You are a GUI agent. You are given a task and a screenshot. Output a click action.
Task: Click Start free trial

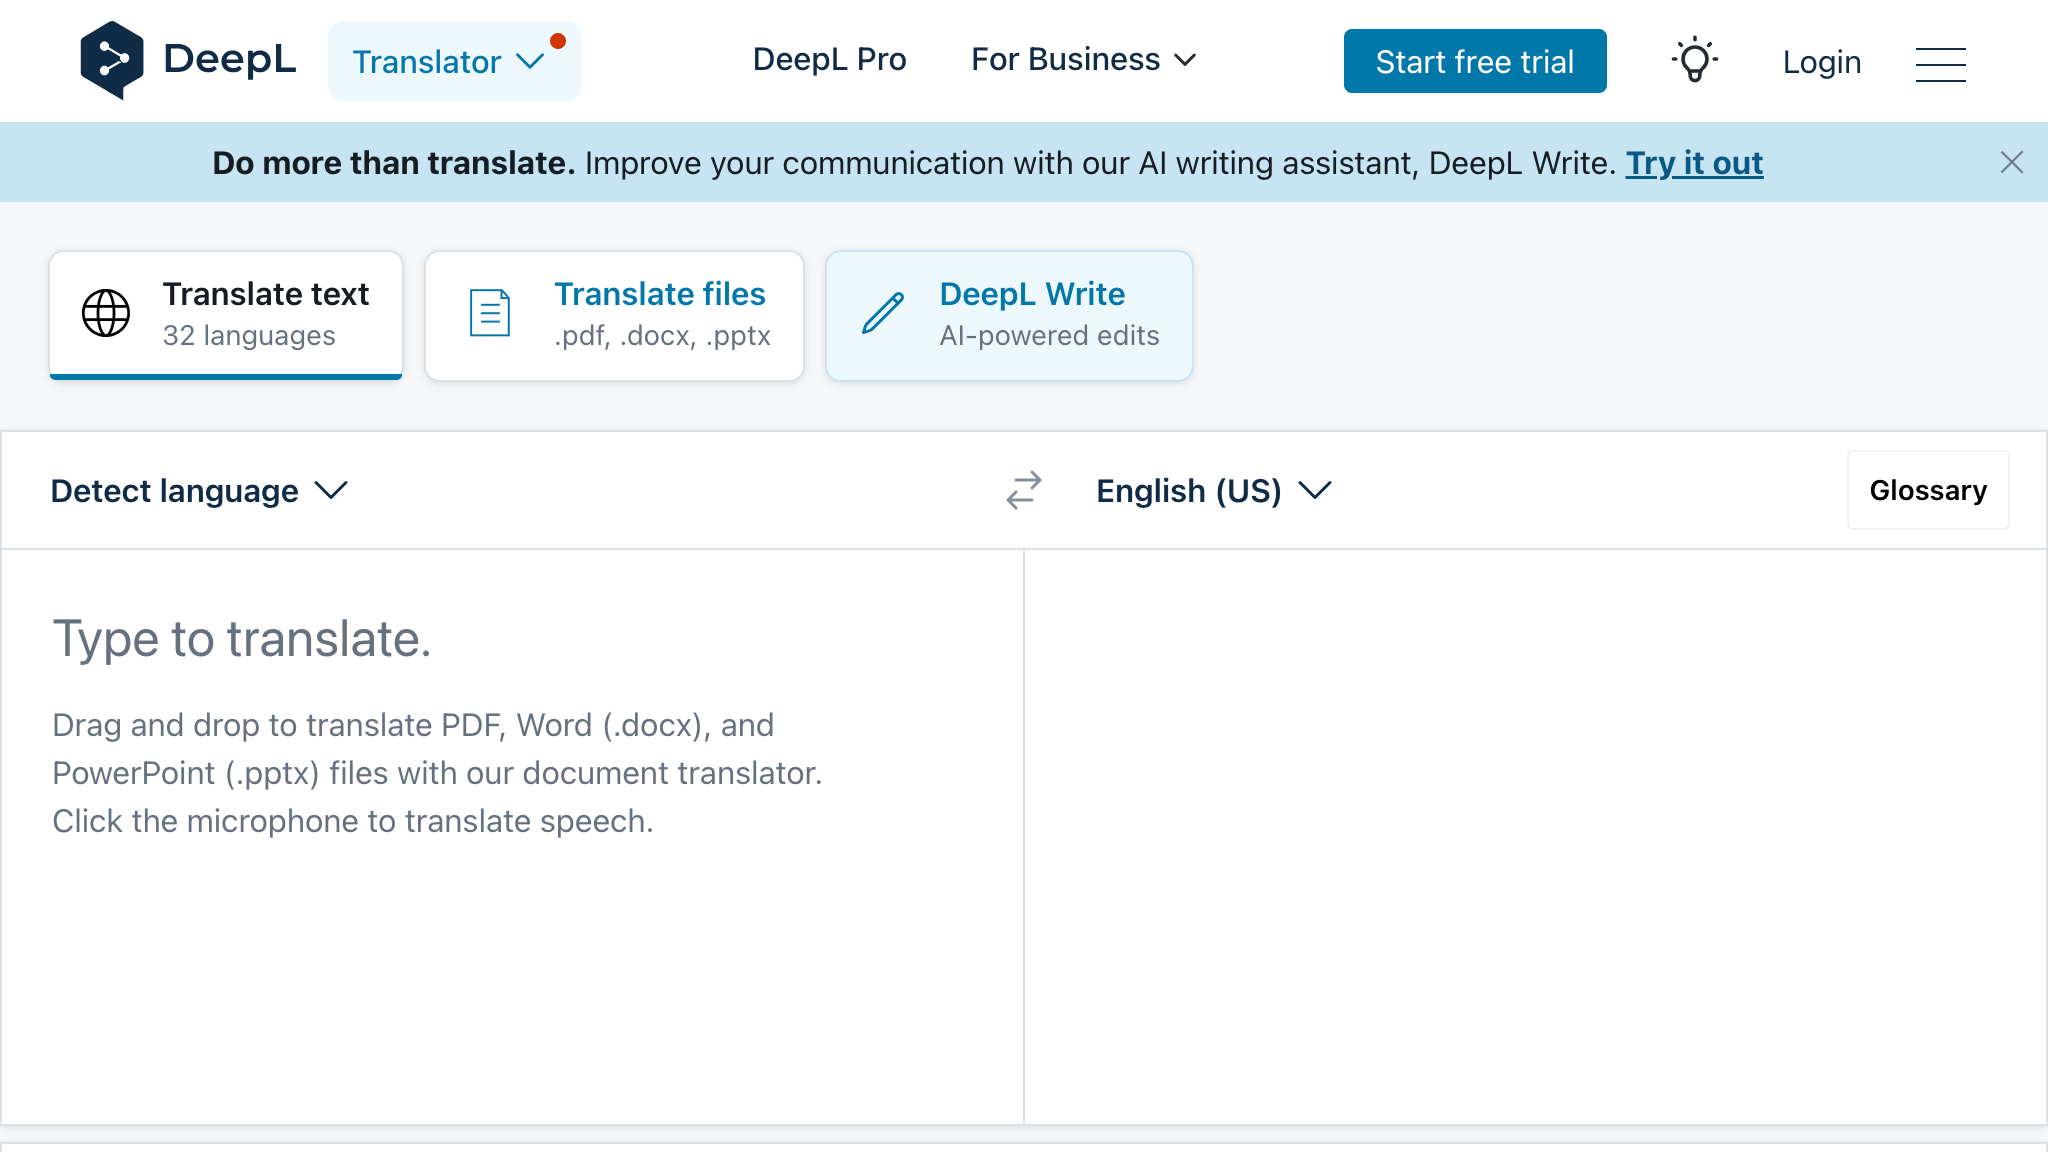pyautogui.click(x=1474, y=61)
